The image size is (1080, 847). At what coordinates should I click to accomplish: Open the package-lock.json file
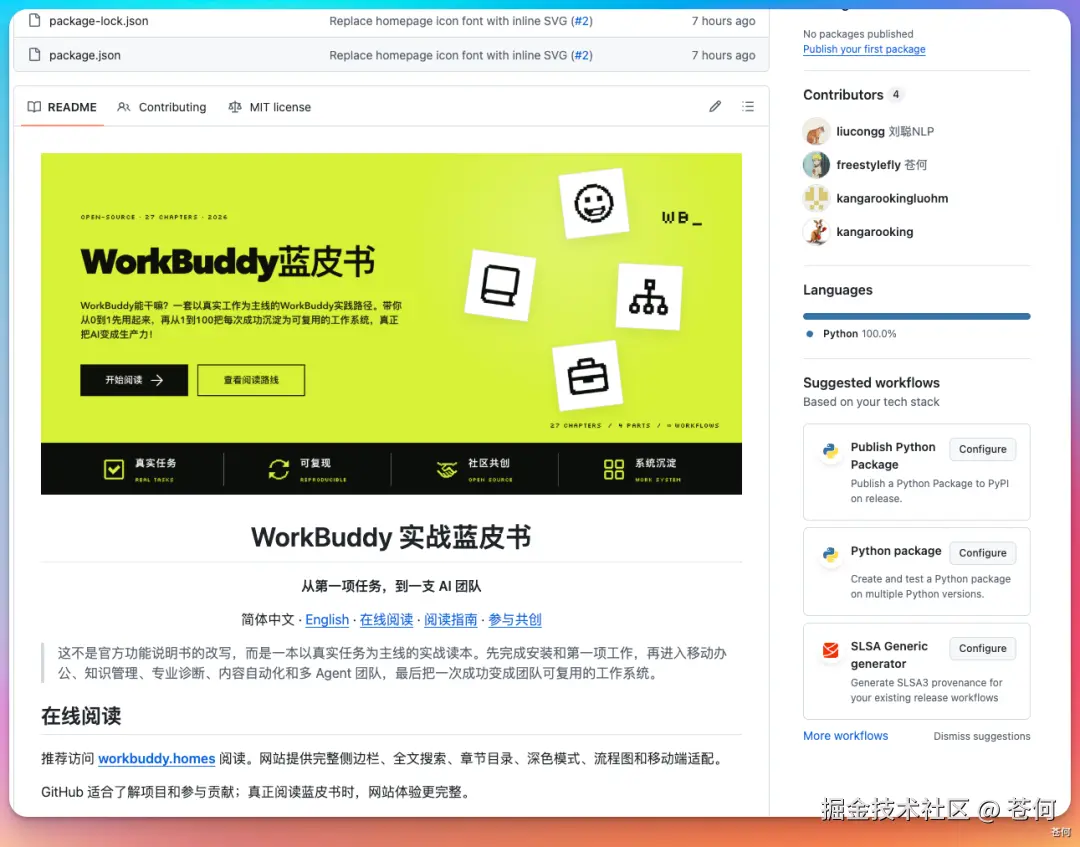pos(98,21)
